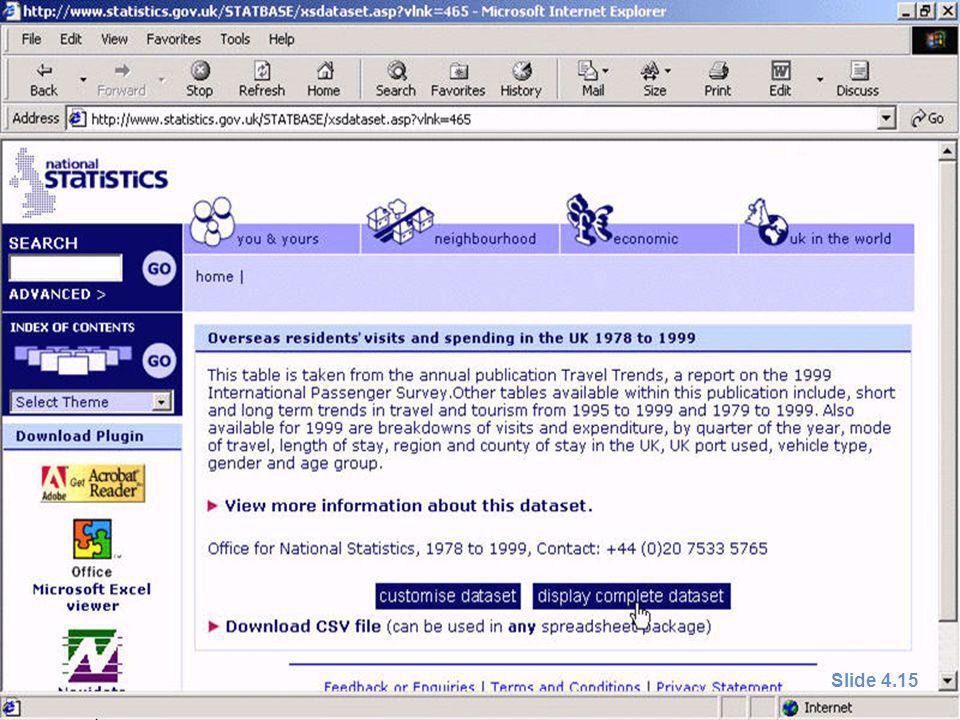Open the Size button dropdown arrow

pyautogui.click(x=667, y=71)
